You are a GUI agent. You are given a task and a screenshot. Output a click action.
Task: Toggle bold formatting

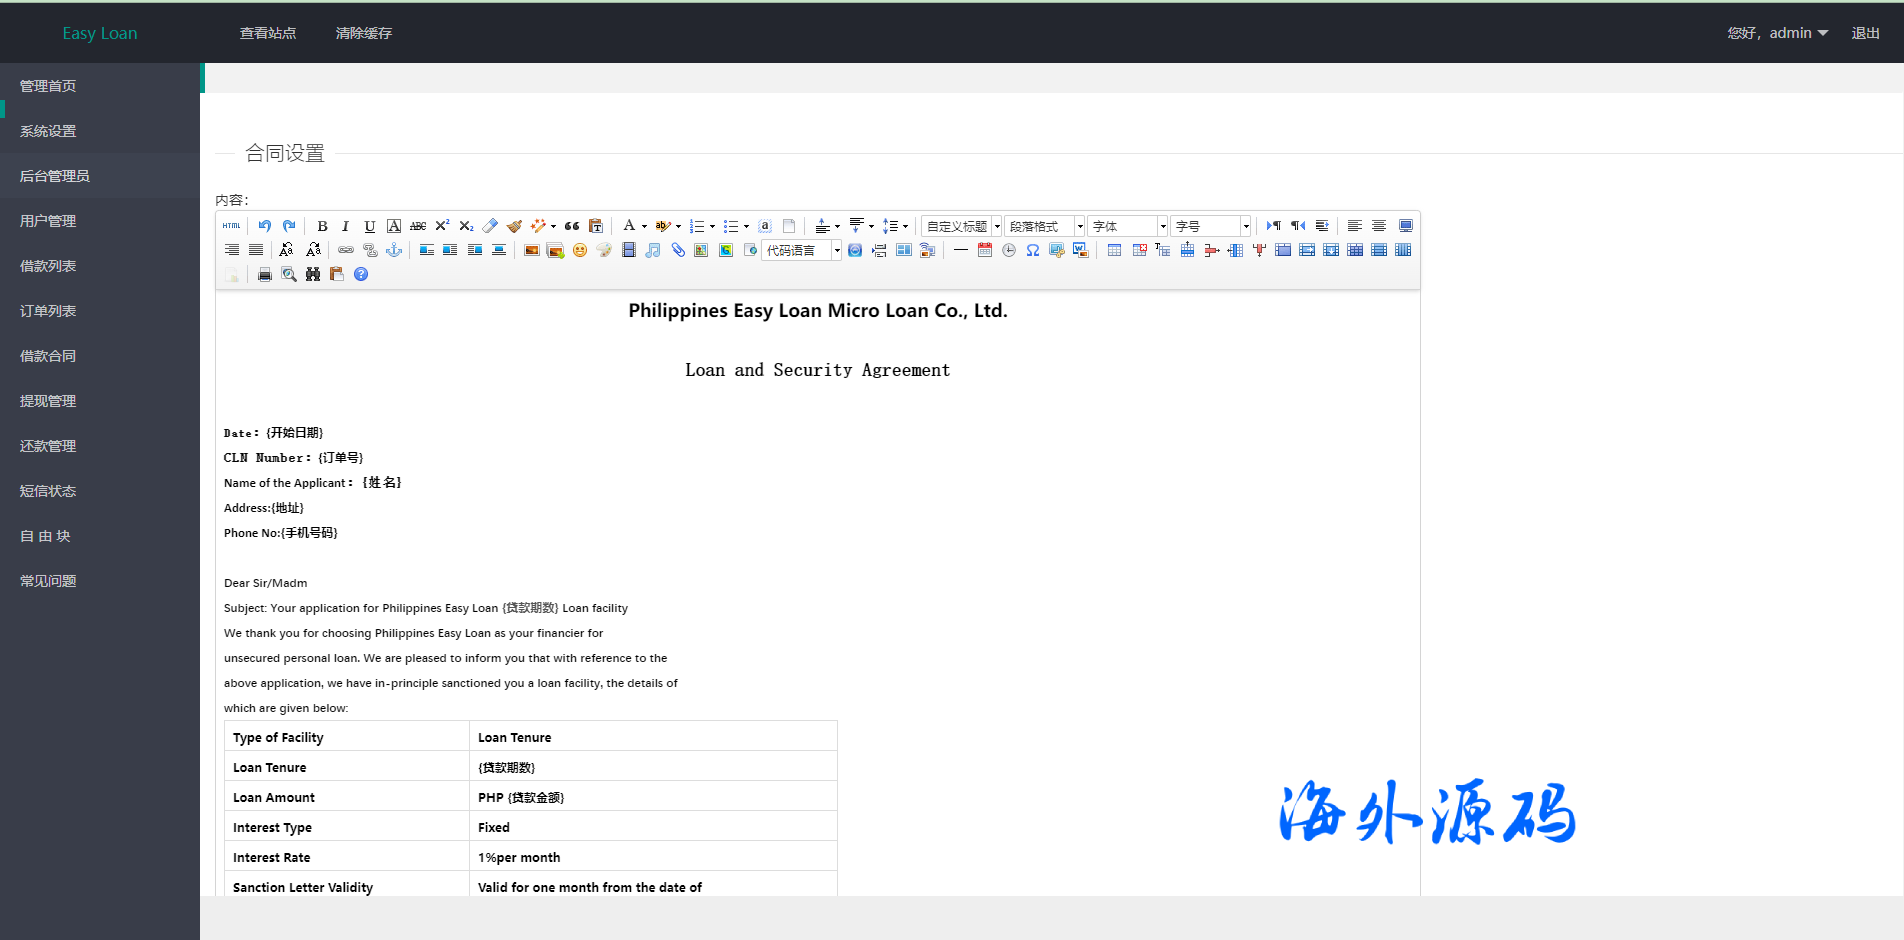click(x=322, y=226)
